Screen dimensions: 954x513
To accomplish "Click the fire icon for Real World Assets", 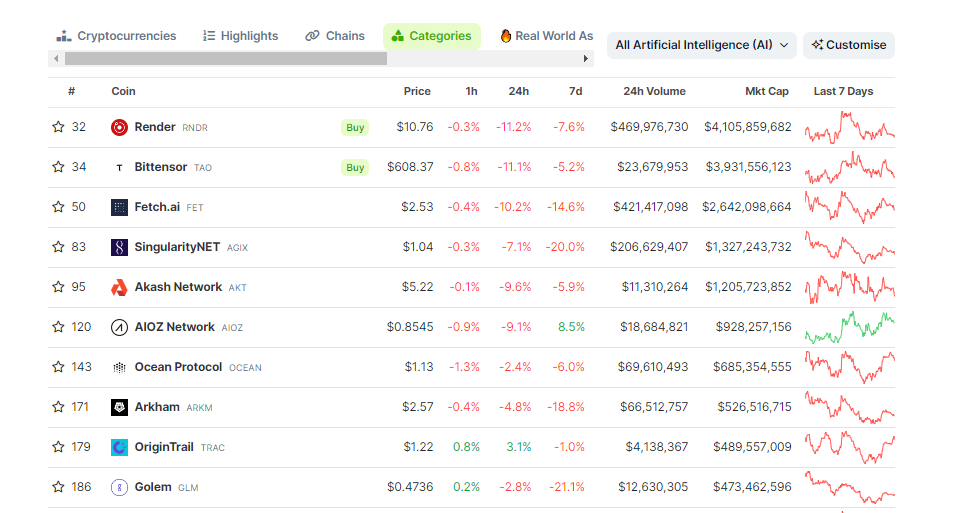I will click(x=506, y=36).
